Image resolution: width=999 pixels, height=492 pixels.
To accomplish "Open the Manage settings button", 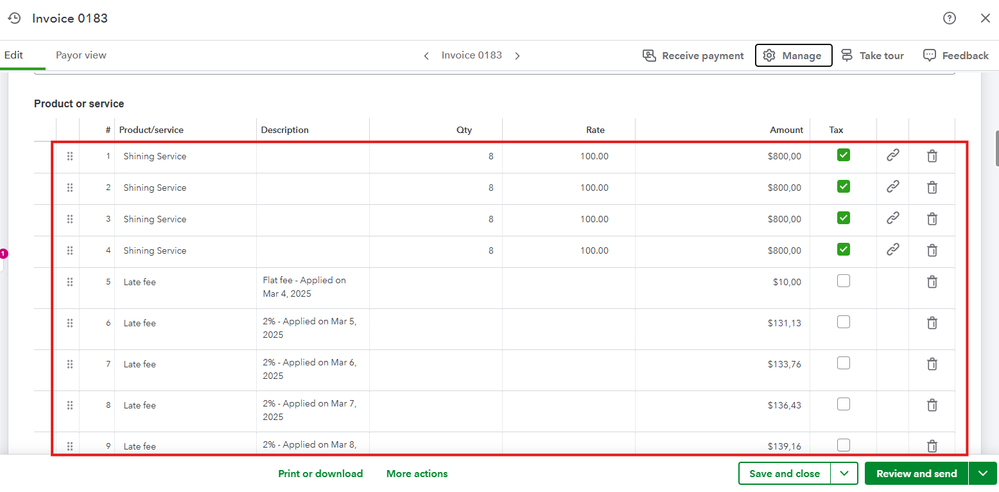I will tap(793, 55).
